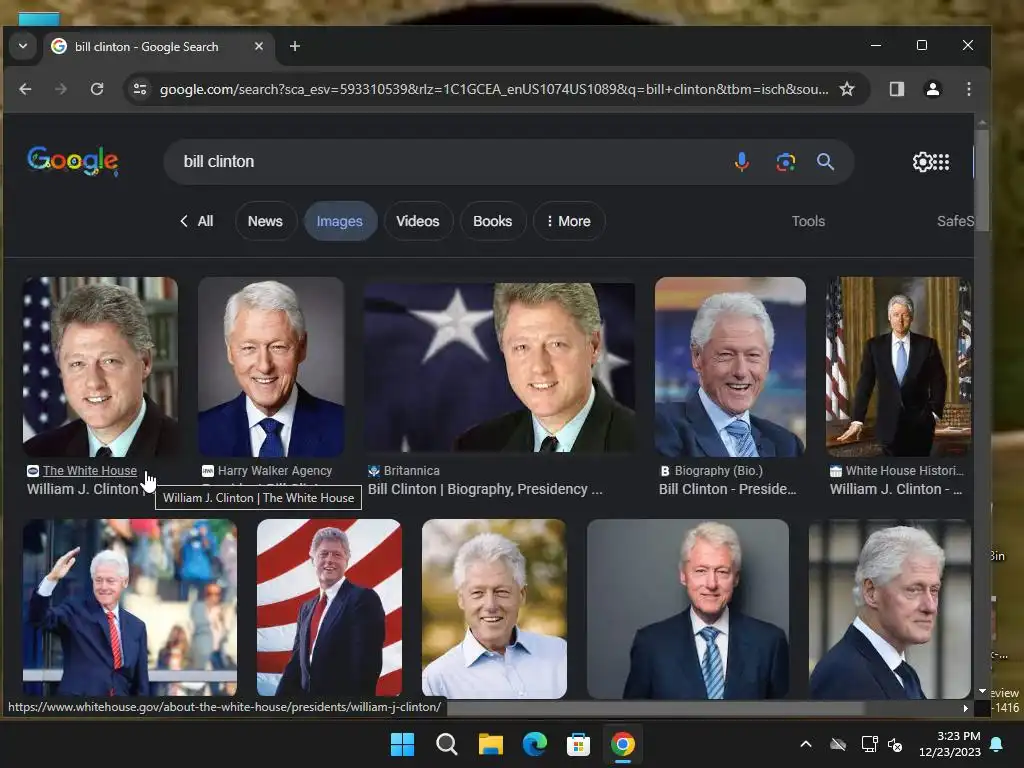
Task: Follow The White House source link
Action: tap(89, 470)
